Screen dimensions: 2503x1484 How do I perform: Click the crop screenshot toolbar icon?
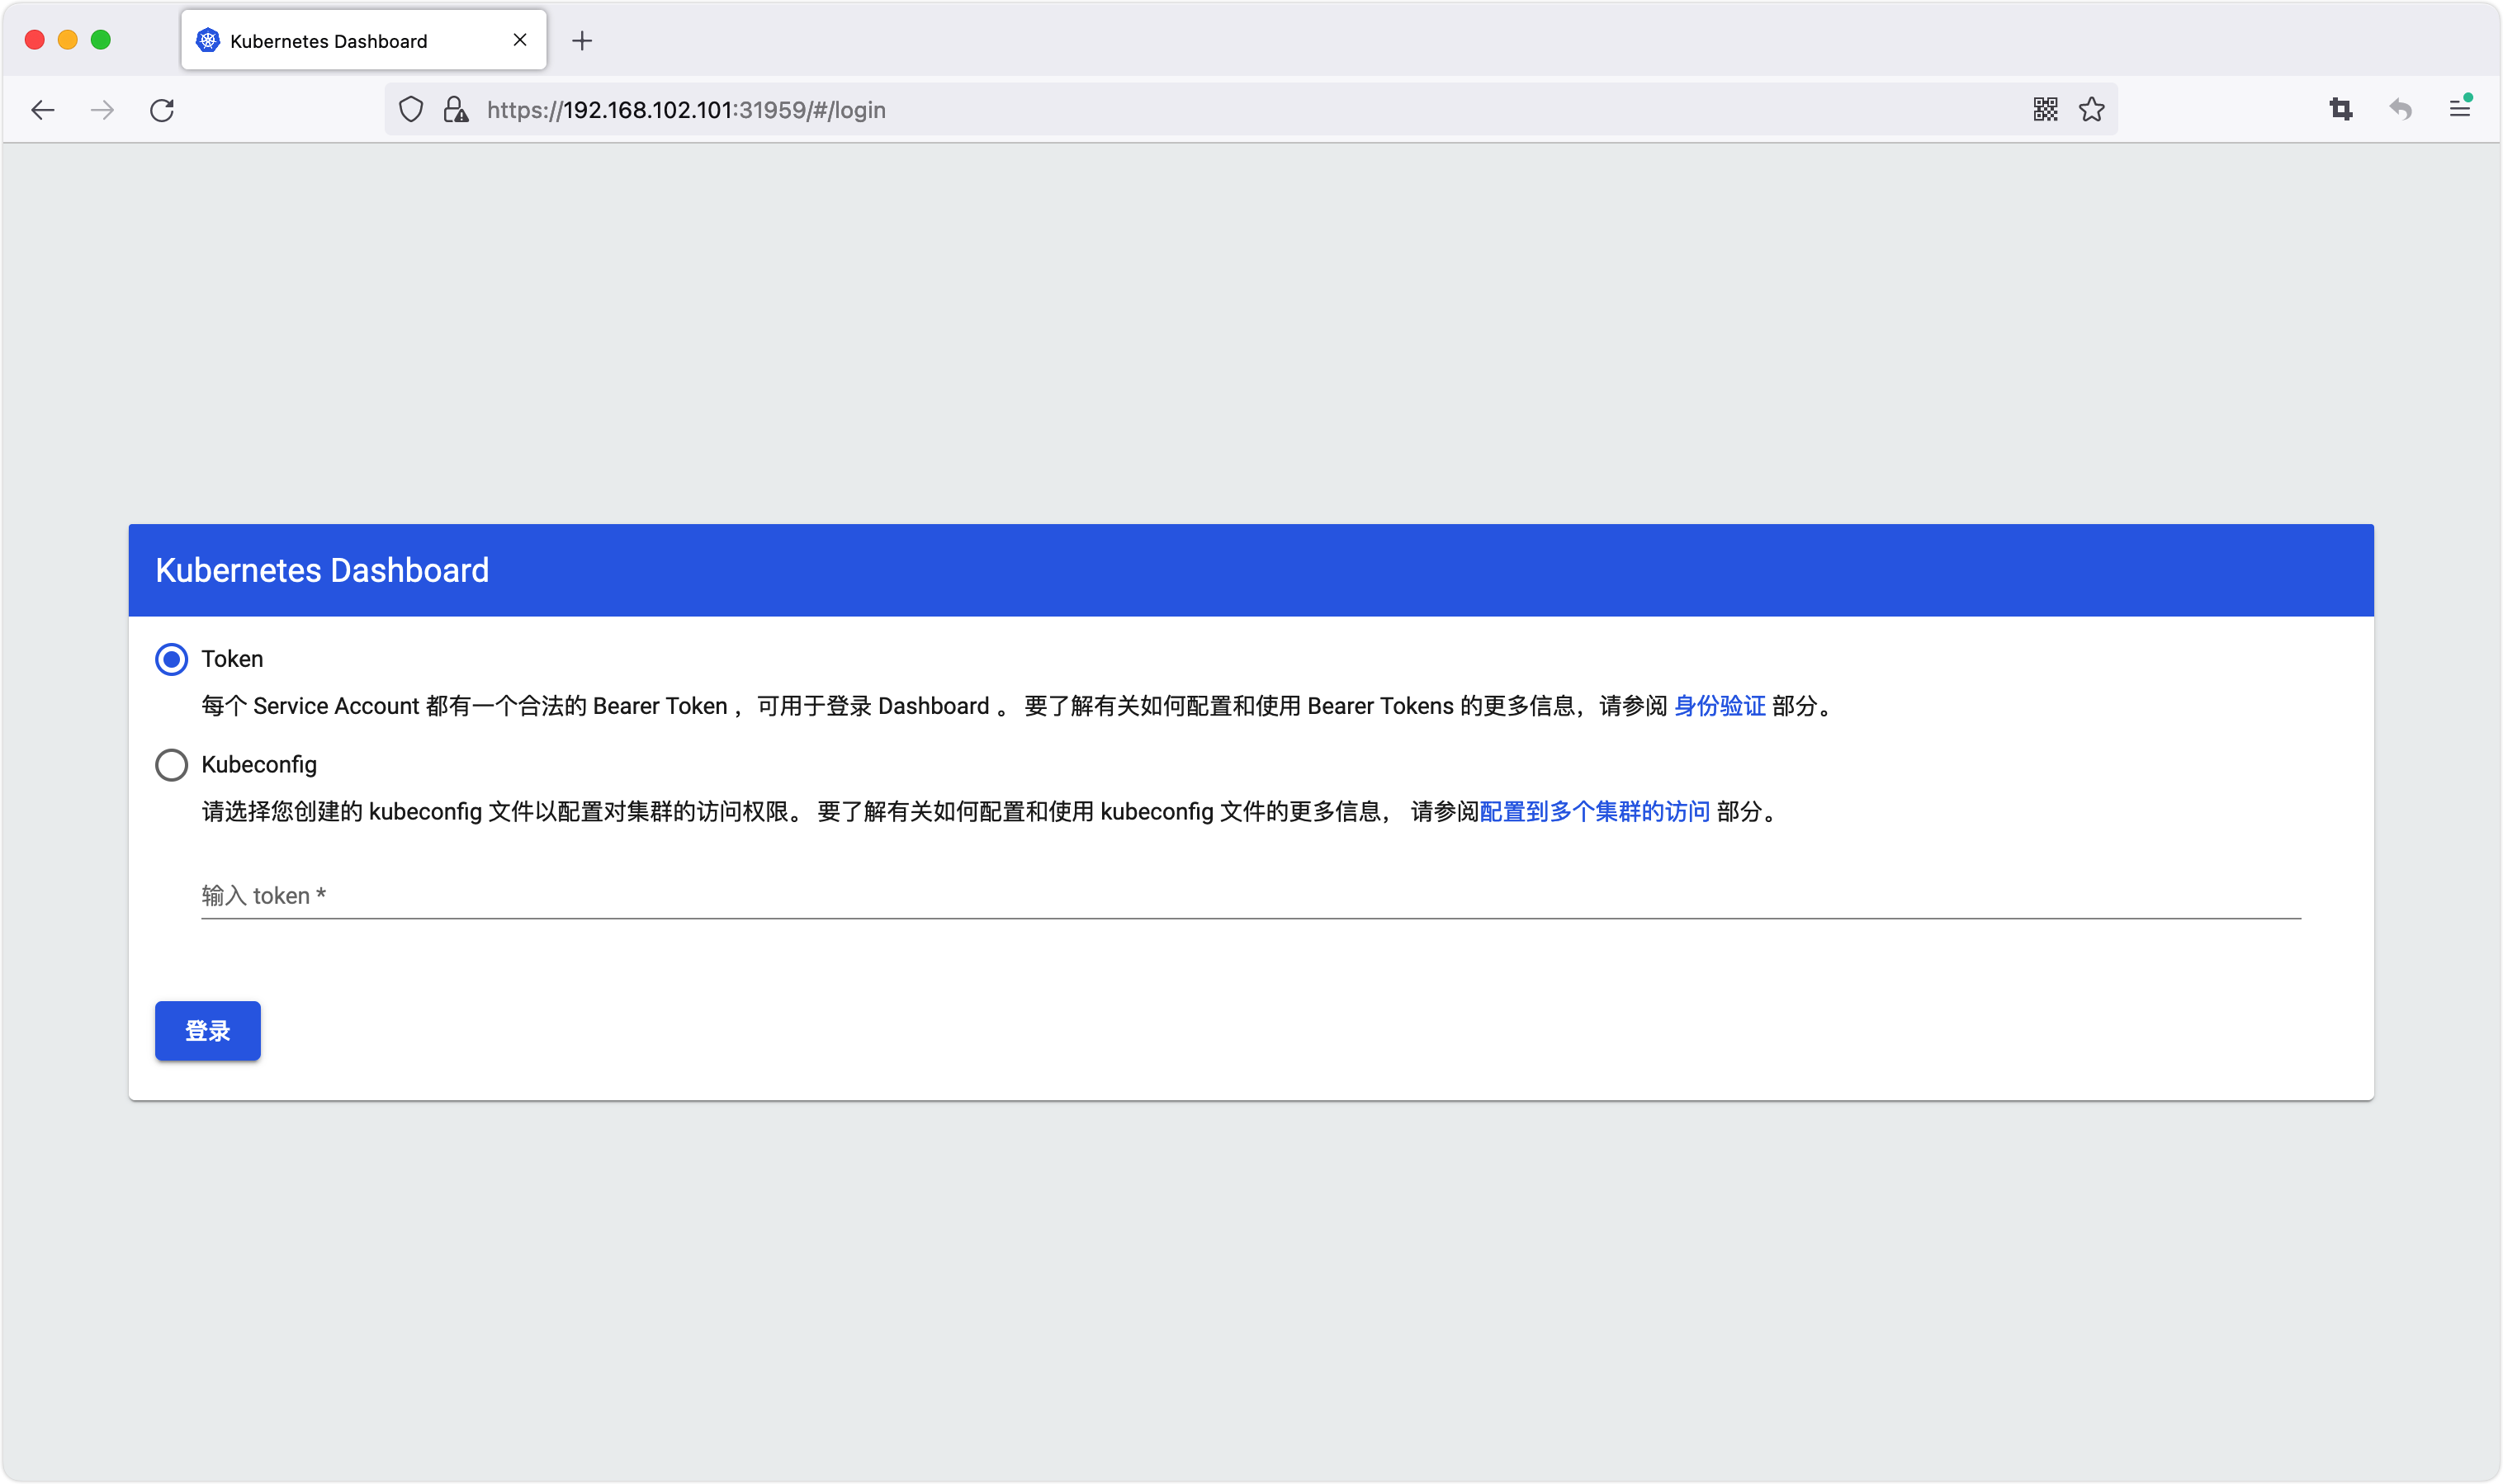point(2341,109)
